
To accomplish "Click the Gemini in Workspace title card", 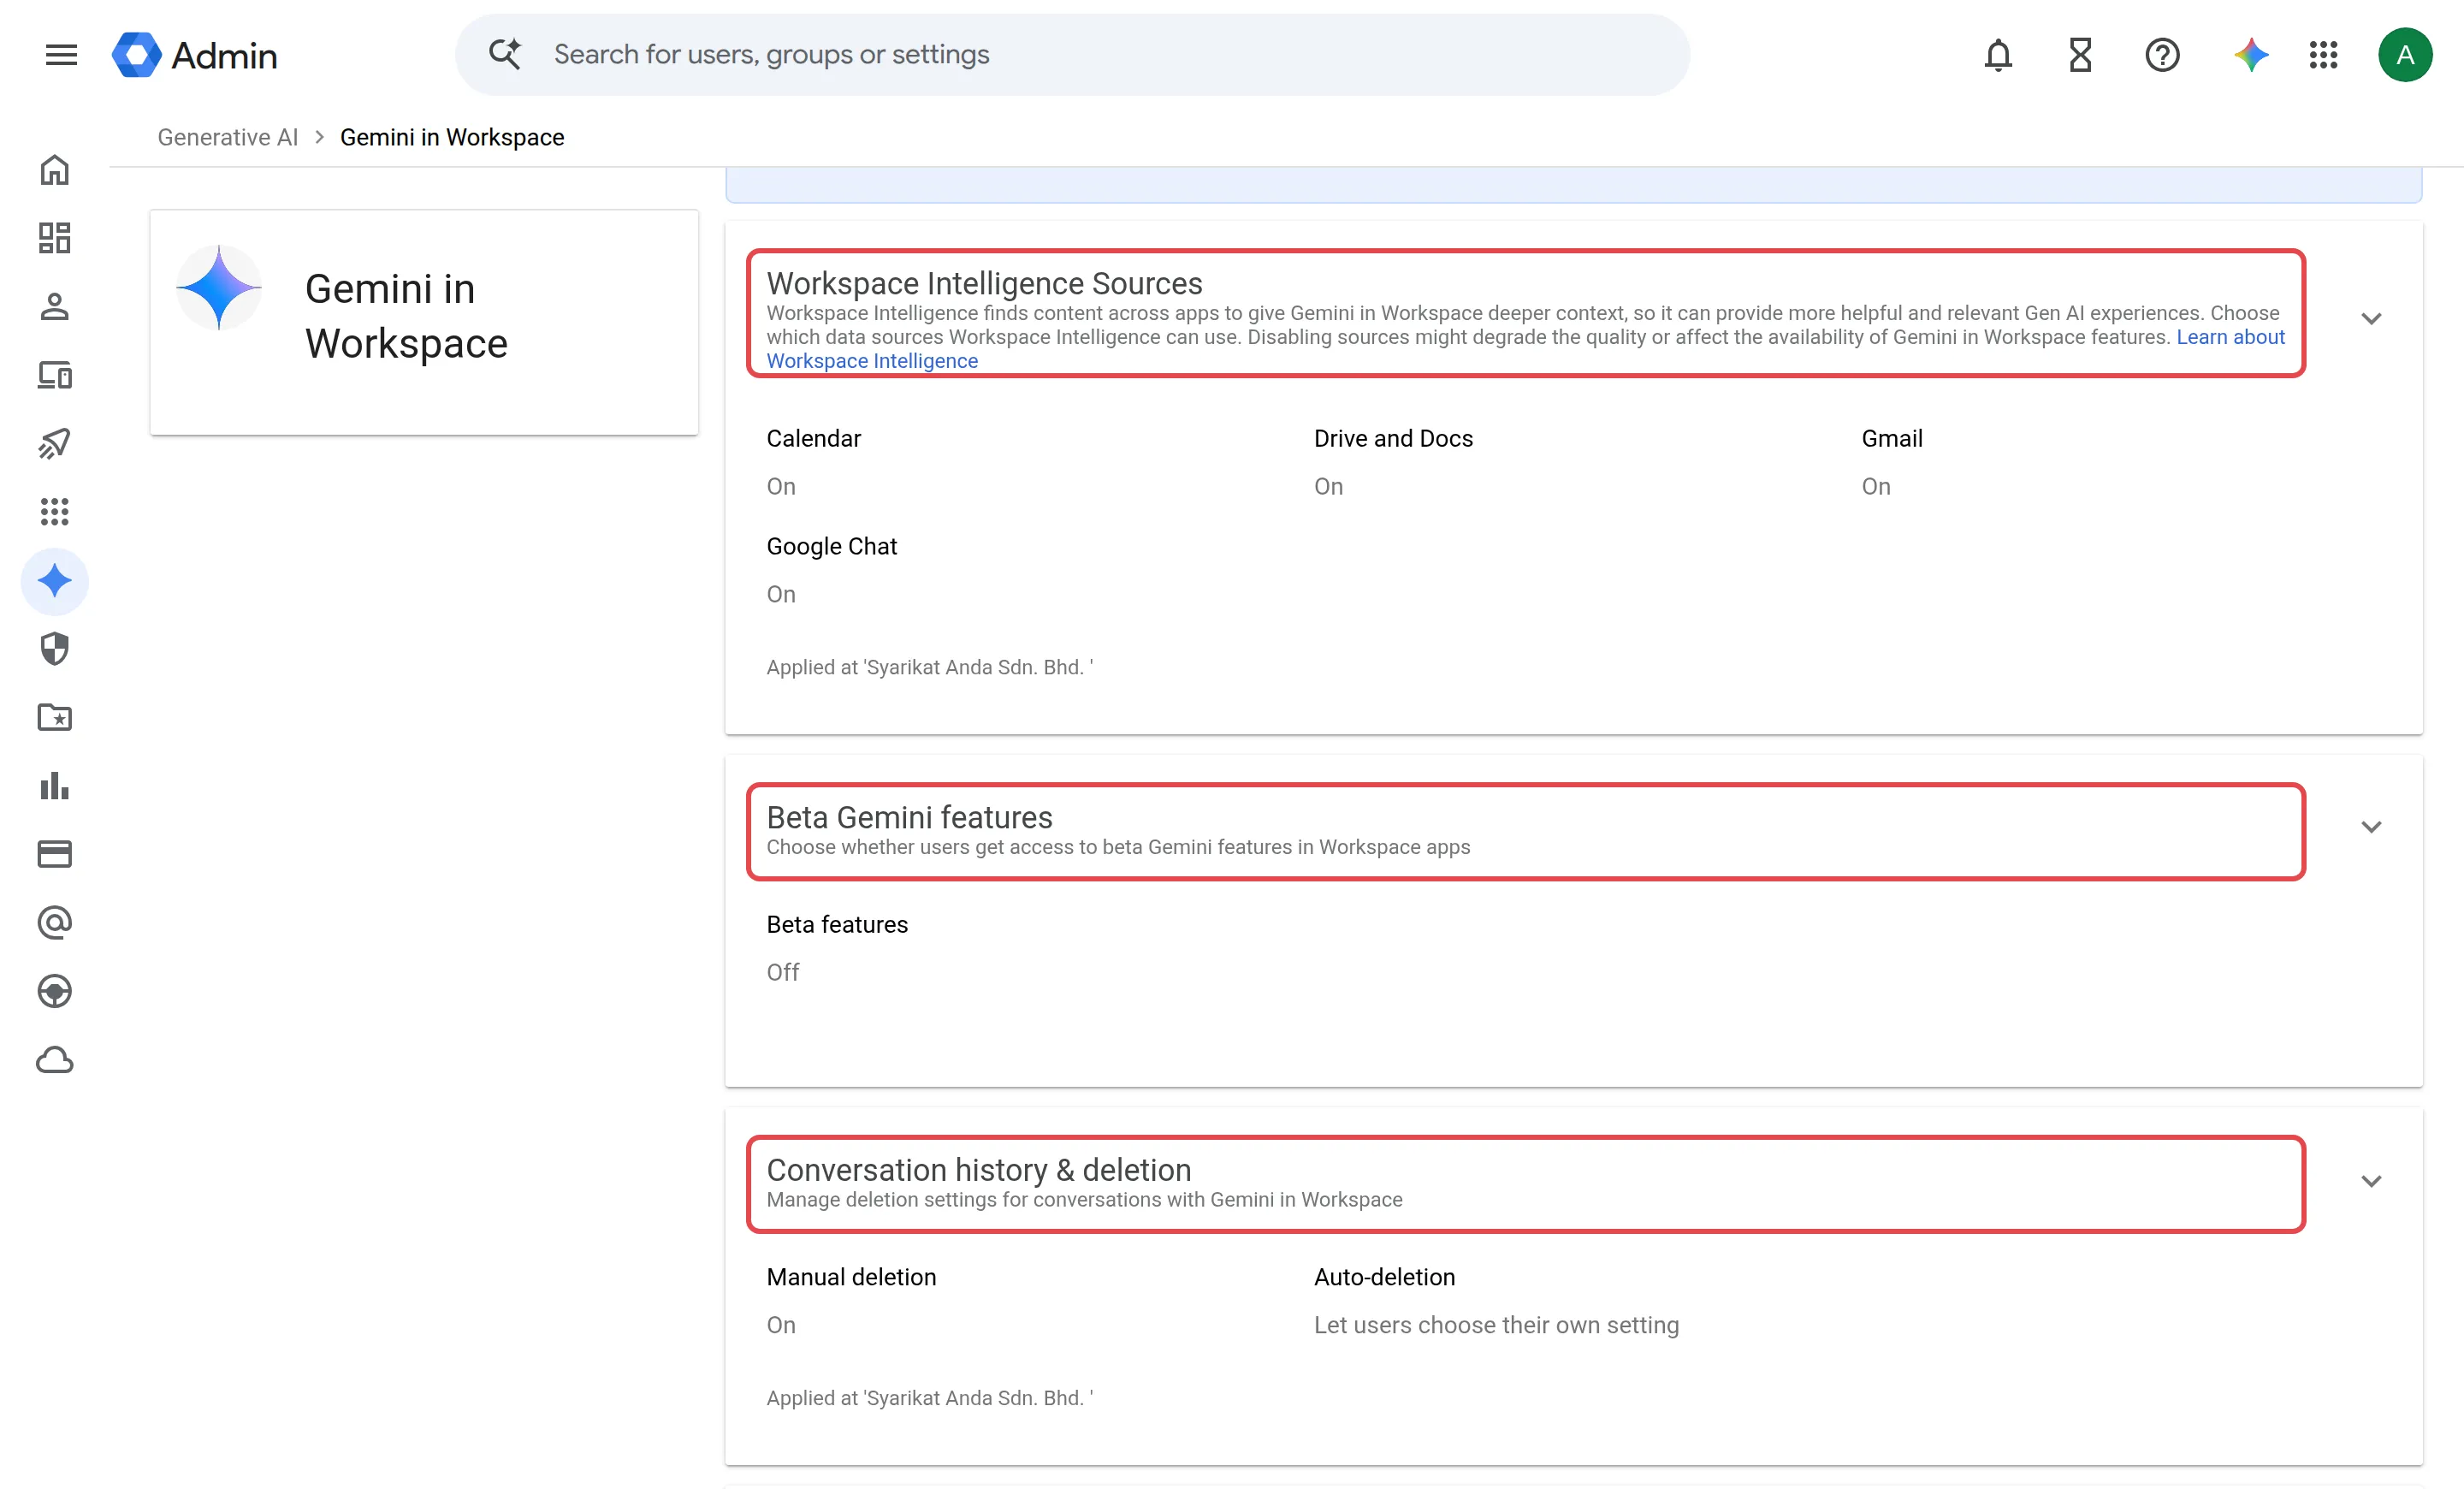I will (424, 322).
